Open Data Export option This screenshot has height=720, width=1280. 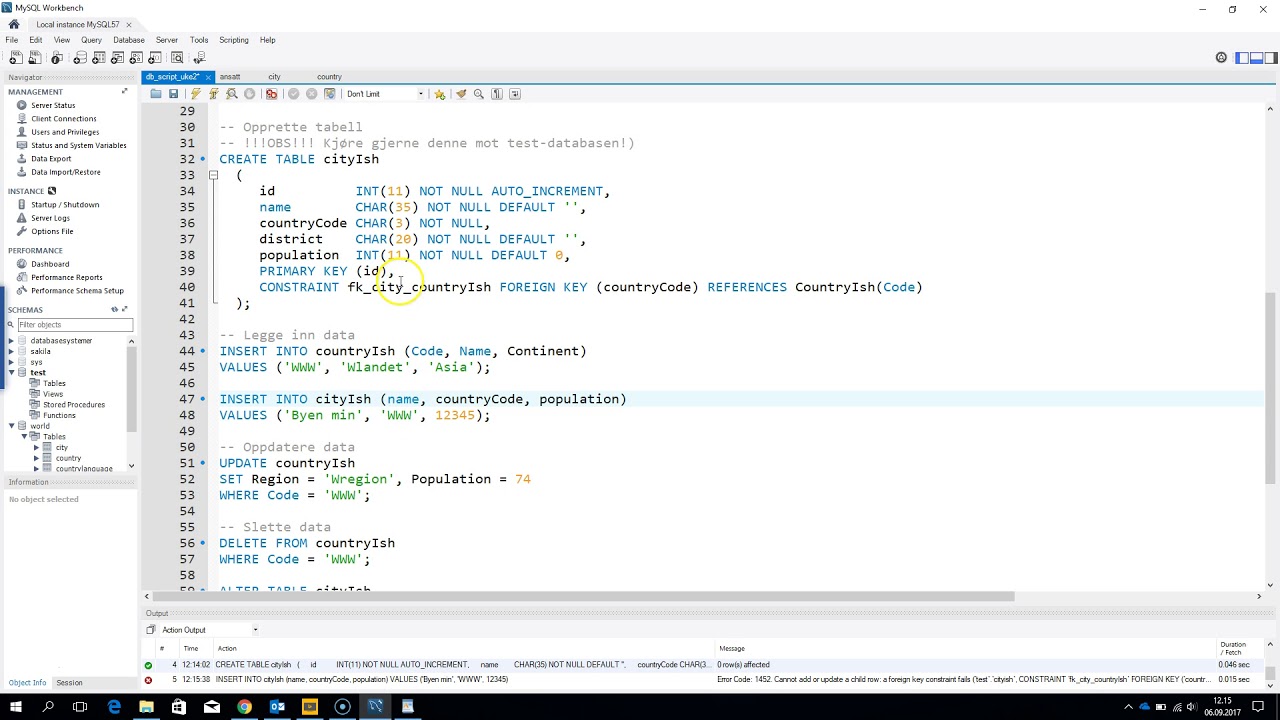point(51,158)
